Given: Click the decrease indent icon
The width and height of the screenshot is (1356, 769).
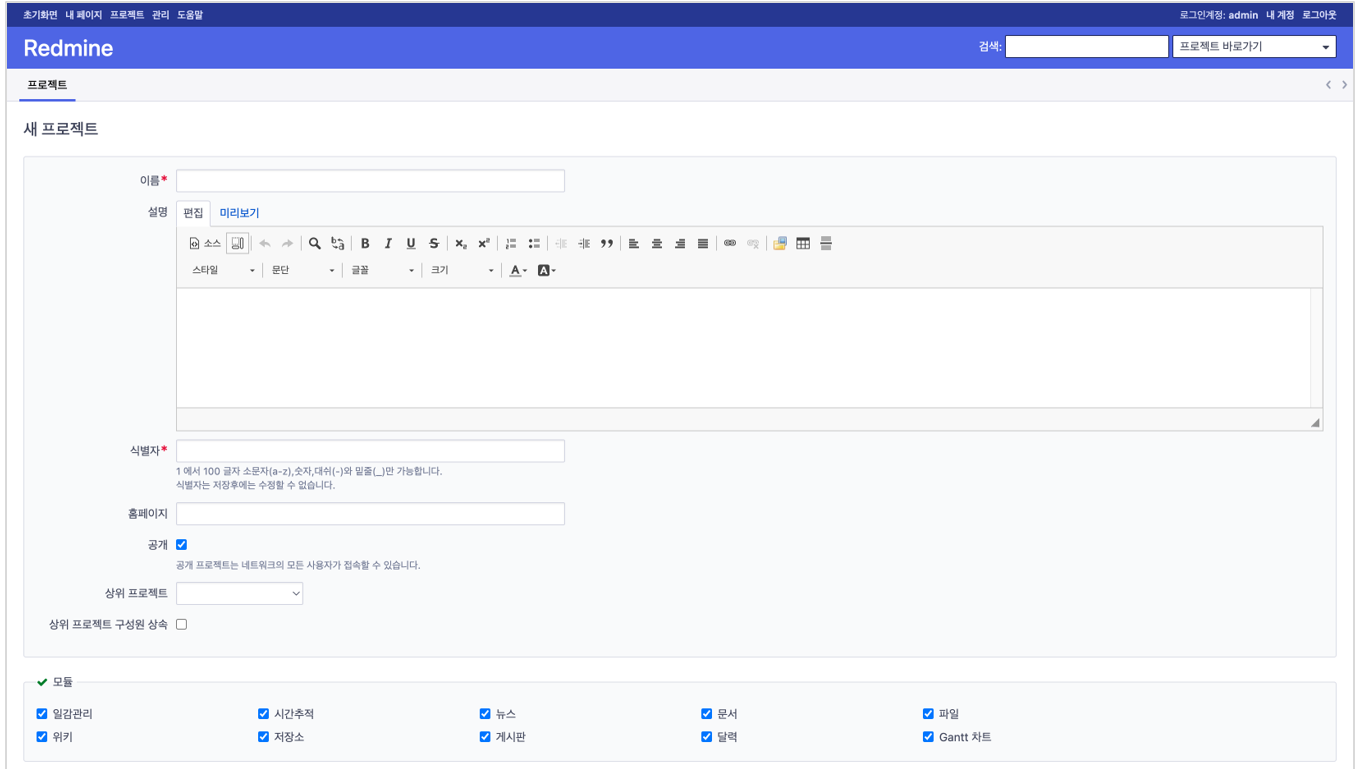Looking at the screenshot, I should coord(561,243).
